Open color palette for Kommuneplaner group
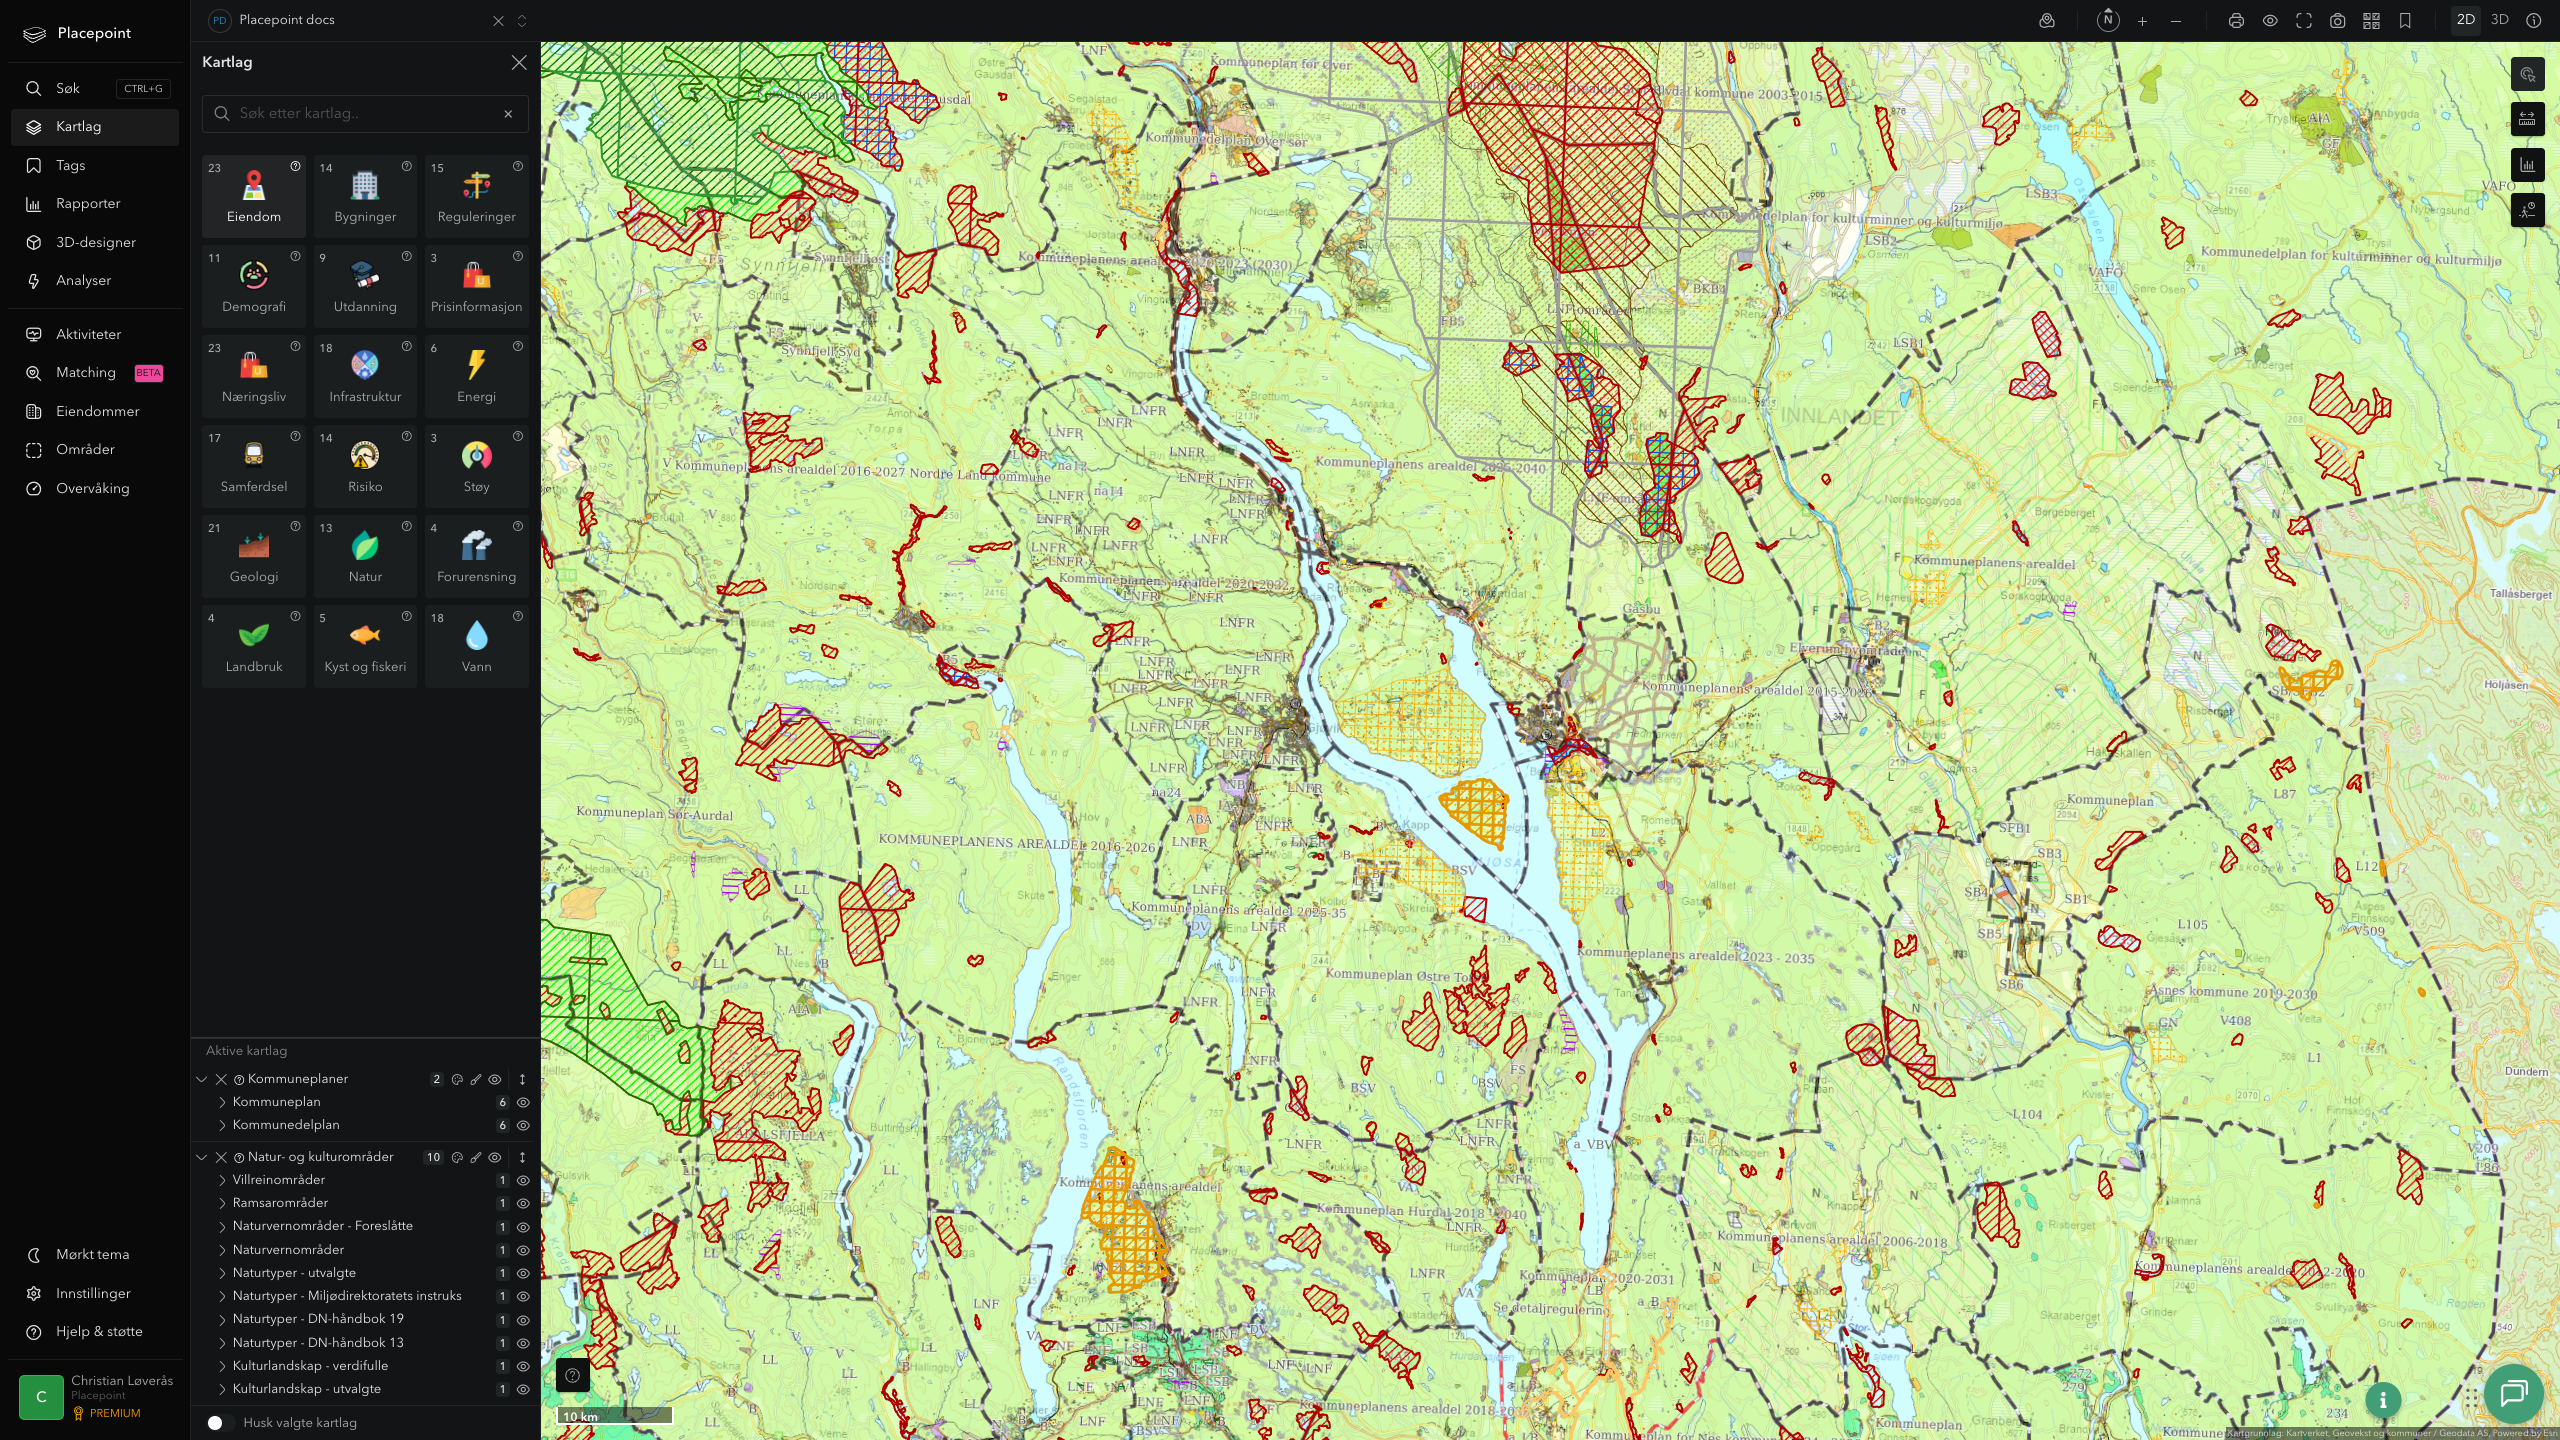 pos(457,1079)
